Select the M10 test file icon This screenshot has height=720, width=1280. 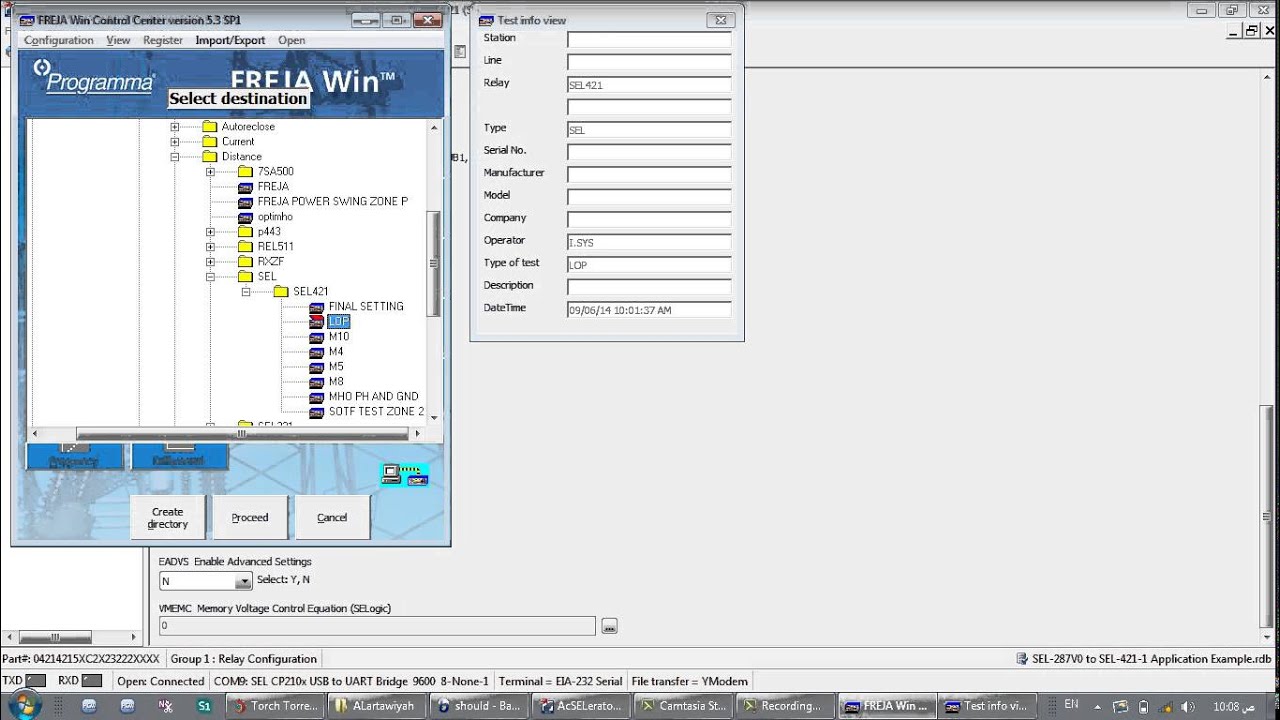tap(317, 337)
